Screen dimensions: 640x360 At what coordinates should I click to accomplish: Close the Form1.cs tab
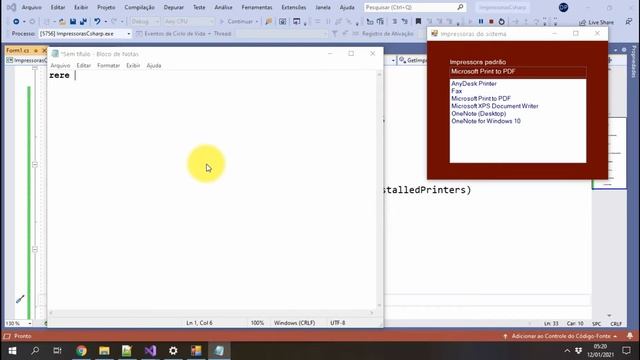point(44,50)
